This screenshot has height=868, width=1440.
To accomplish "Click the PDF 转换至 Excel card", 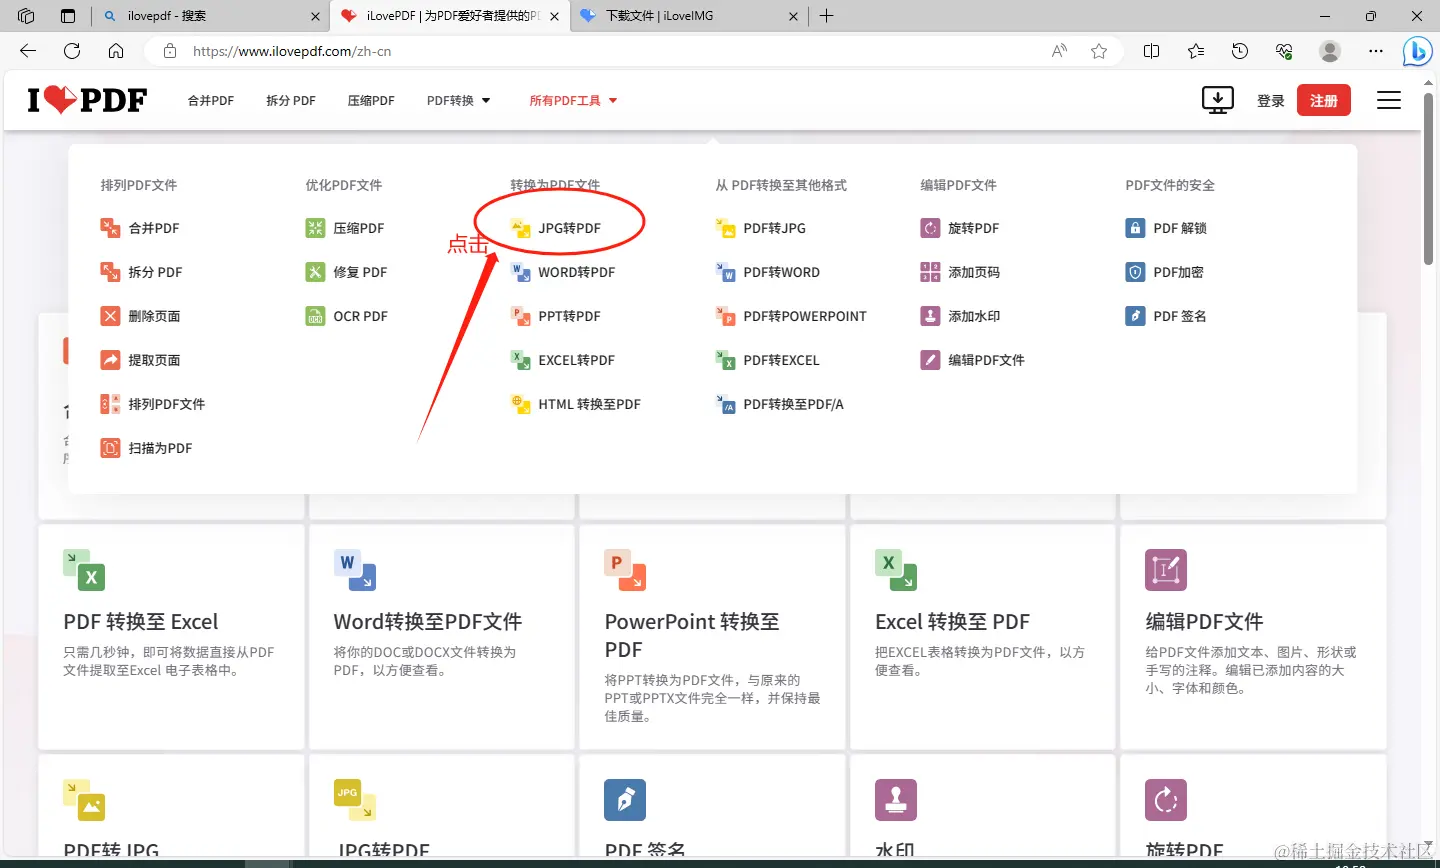I will (171, 637).
